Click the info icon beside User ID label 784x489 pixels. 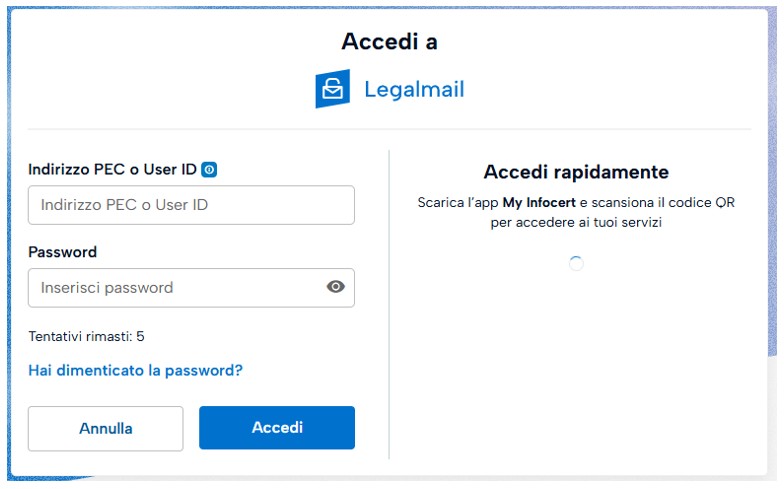click(x=209, y=170)
